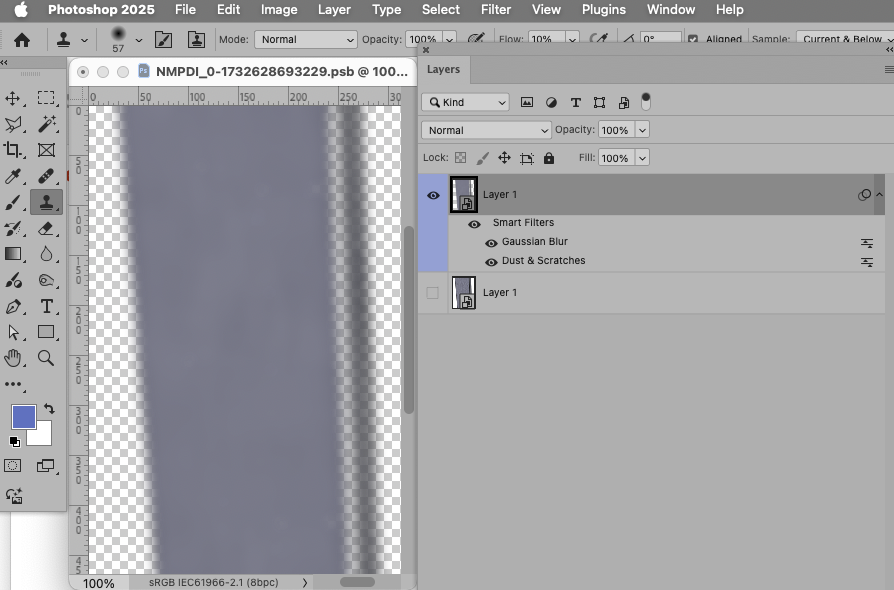The image size is (894, 590).
Task: Select the Move tool
Action: click(x=14, y=98)
